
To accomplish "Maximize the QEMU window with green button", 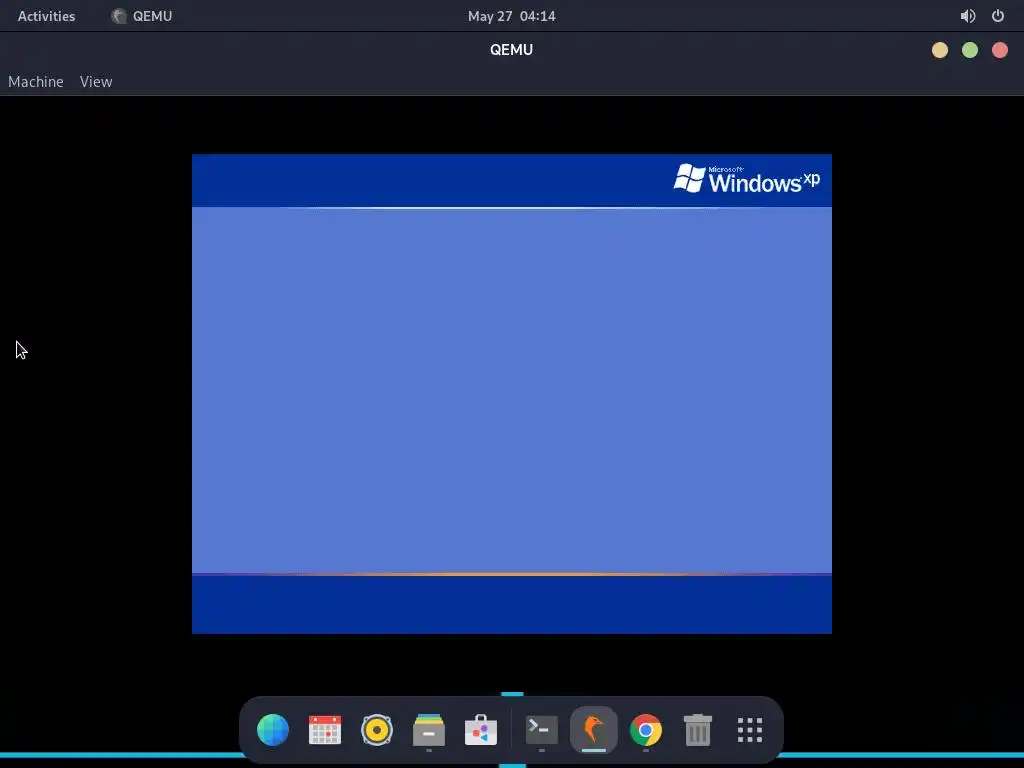I will (x=970, y=50).
